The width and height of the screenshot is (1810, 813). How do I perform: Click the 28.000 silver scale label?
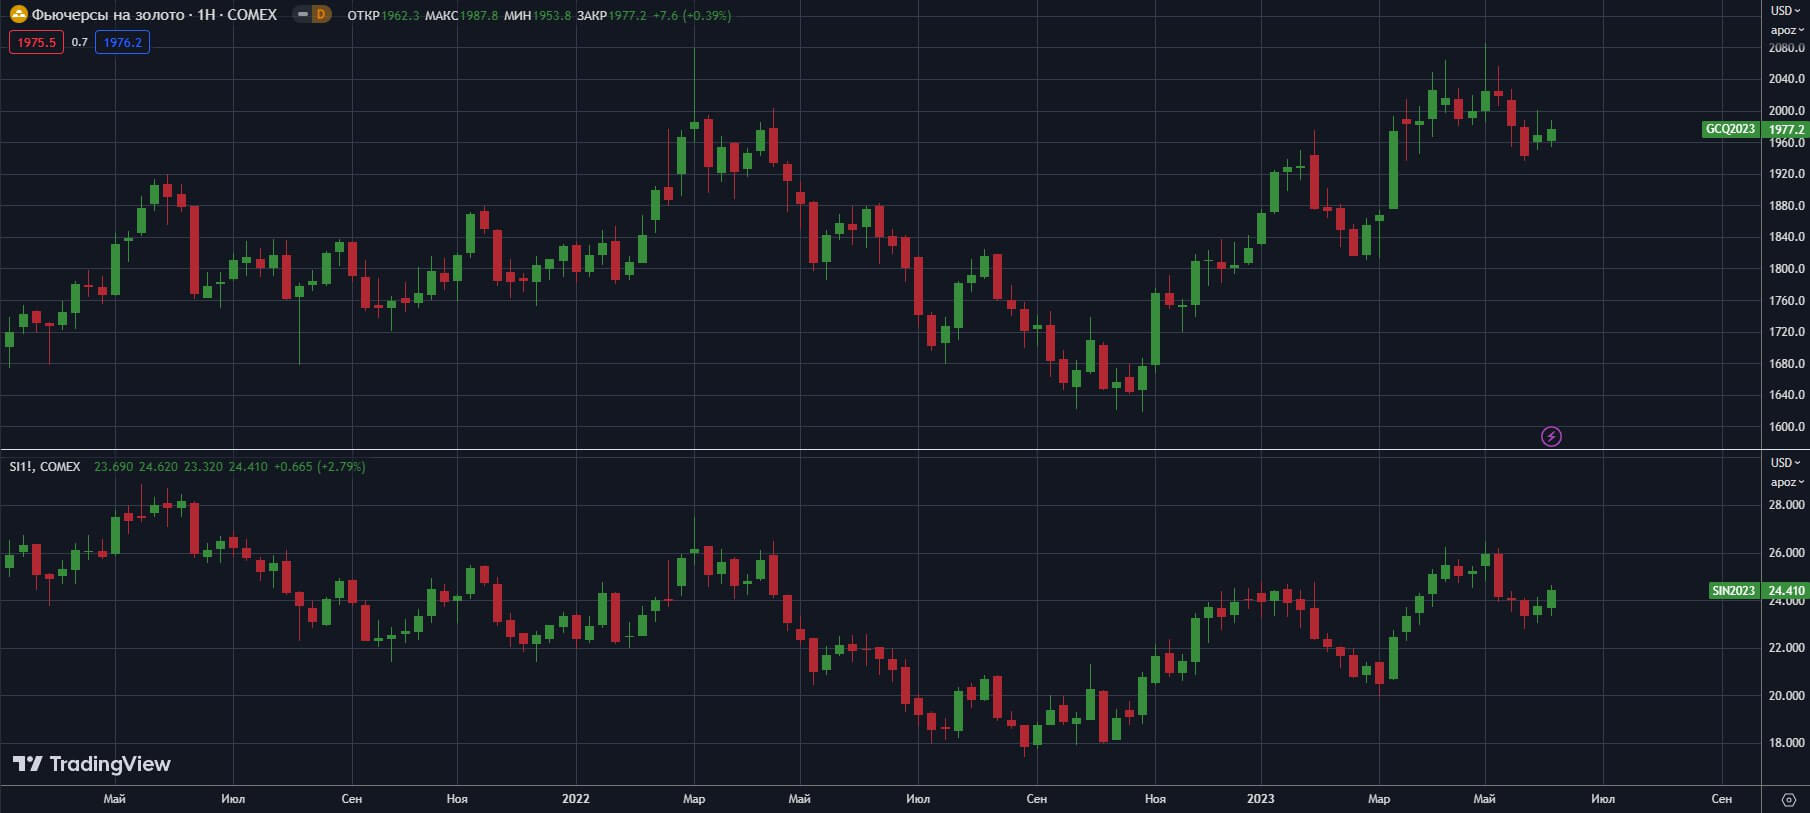click(1786, 505)
